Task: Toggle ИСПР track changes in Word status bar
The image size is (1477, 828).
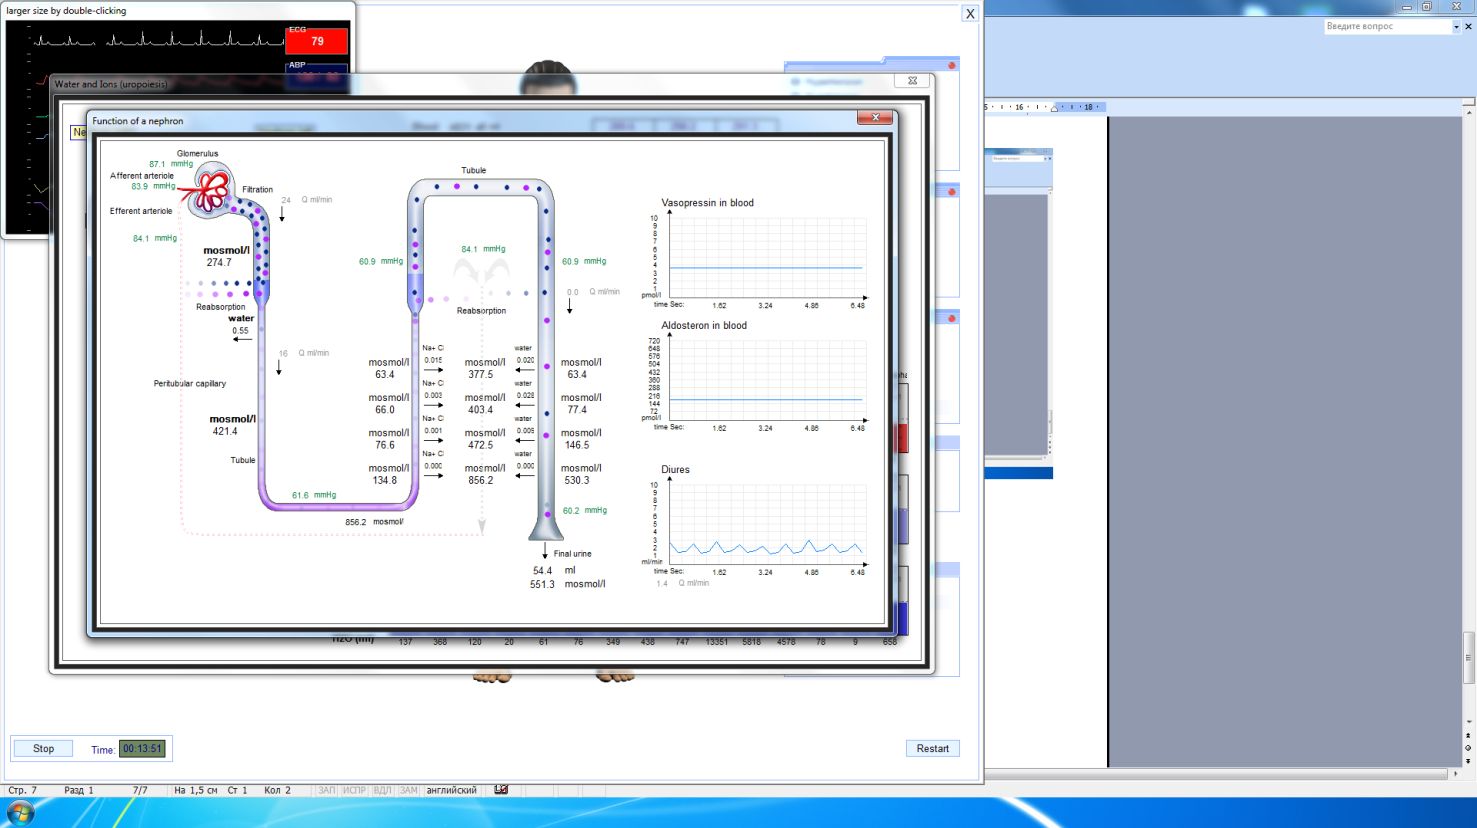Action: [353, 790]
